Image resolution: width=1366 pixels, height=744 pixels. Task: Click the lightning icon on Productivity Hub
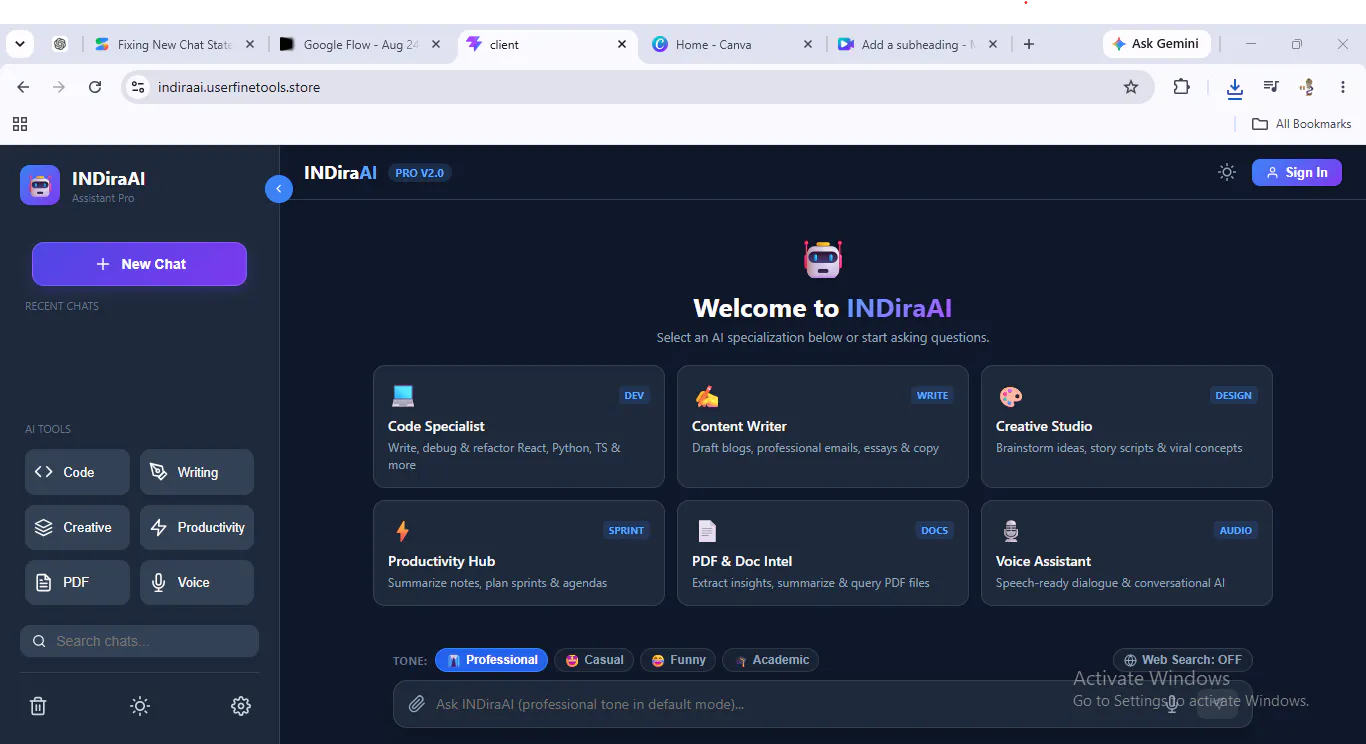403,531
